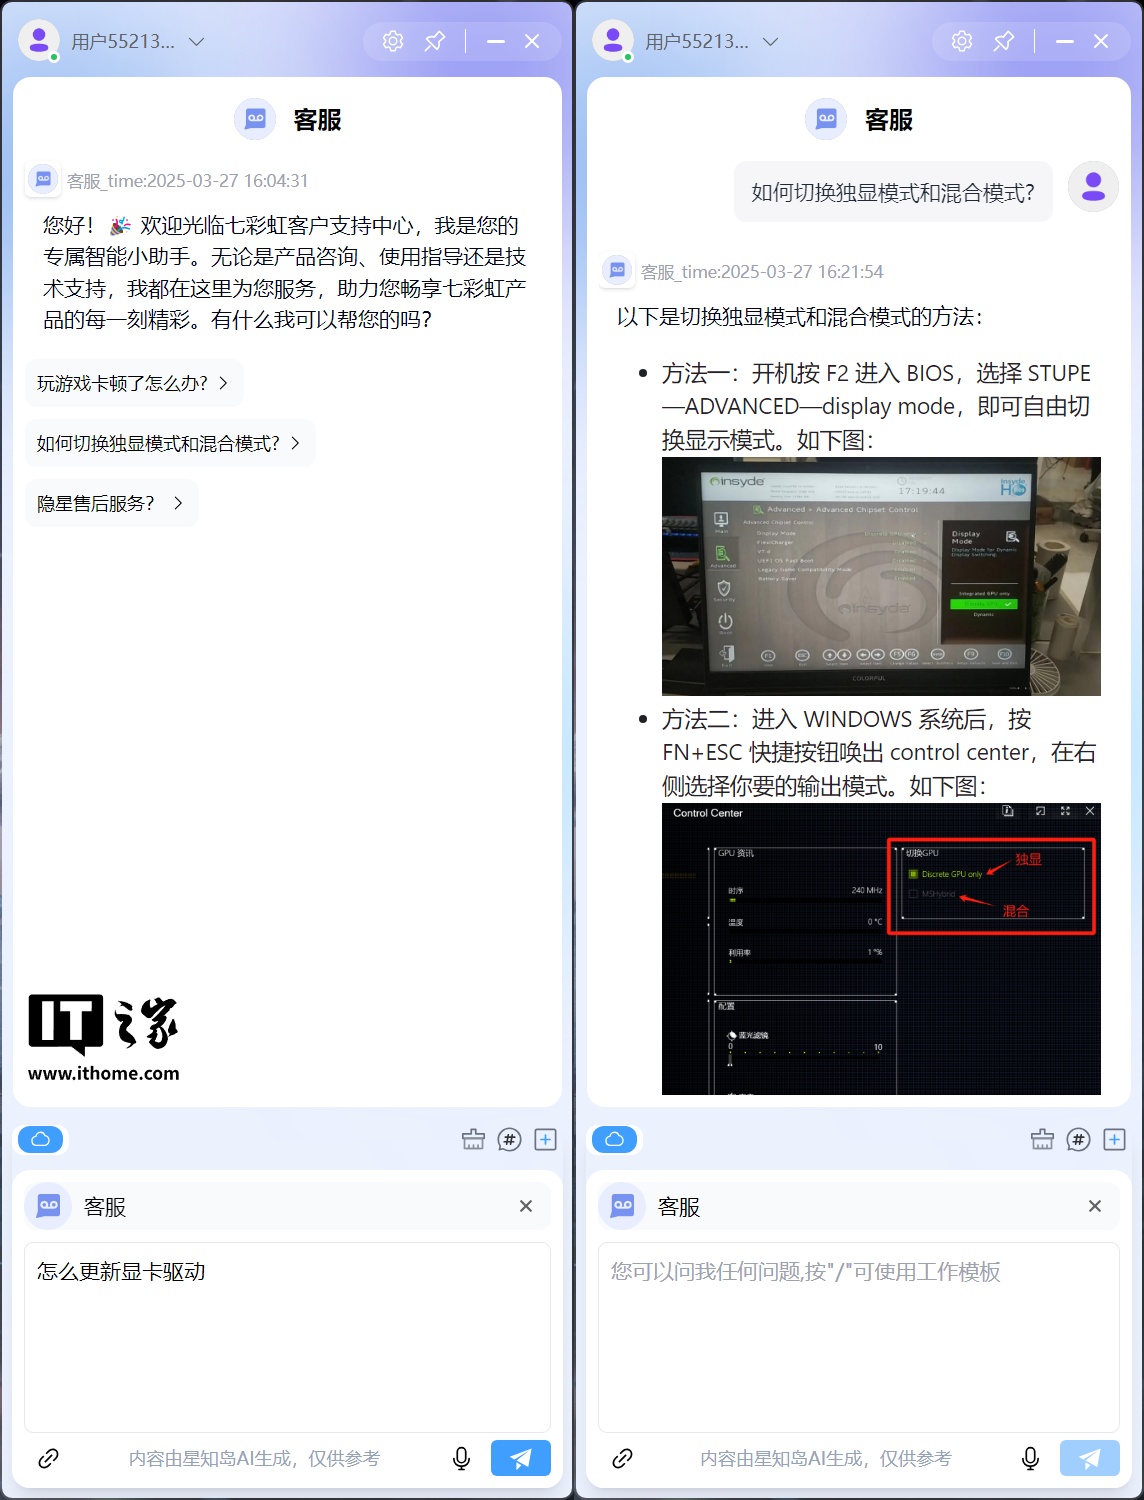Open the BIOS screenshot image in chat
The width and height of the screenshot is (1144, 1500).
(x=880, y=576)
